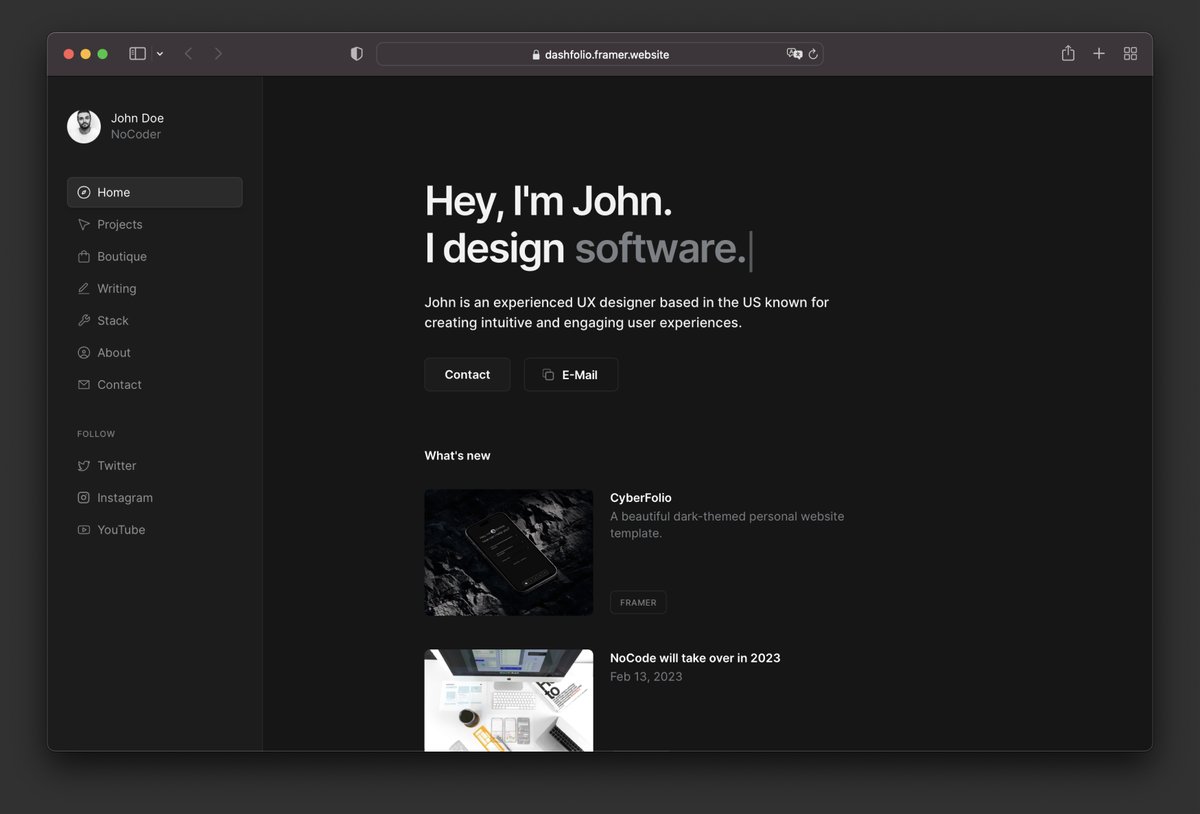Follow the YouTube link
This screenshot has width=1200, height=814.
pos(155,529)
